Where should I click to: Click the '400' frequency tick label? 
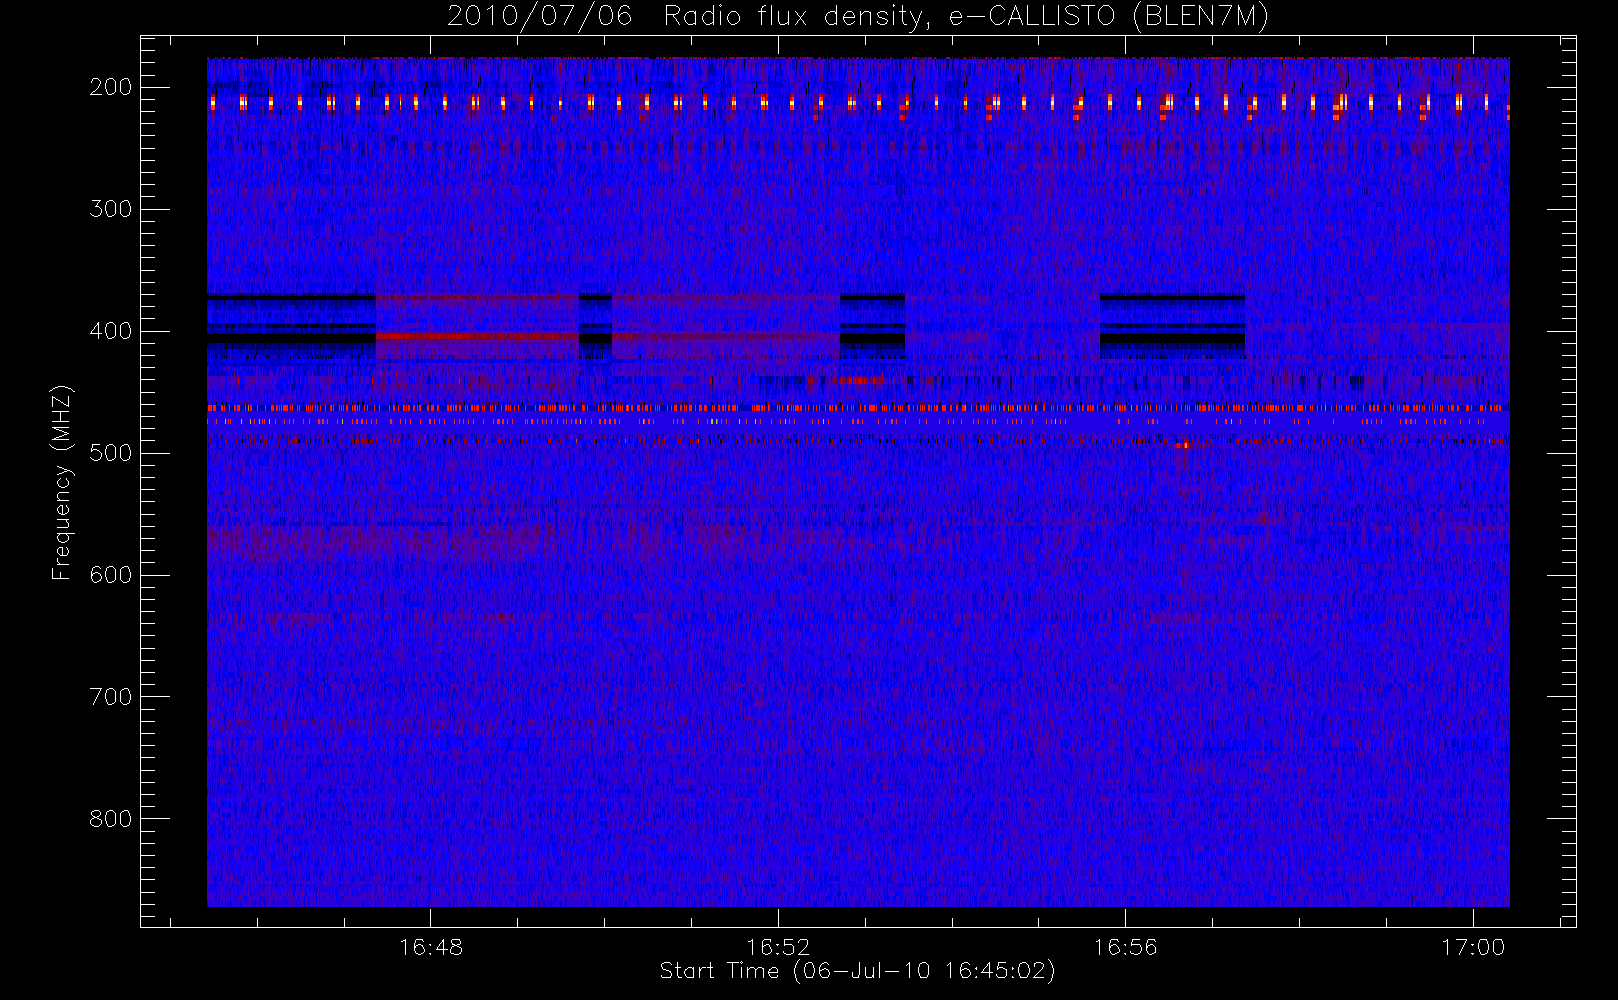pyautogui.click(x=111, y=331)
